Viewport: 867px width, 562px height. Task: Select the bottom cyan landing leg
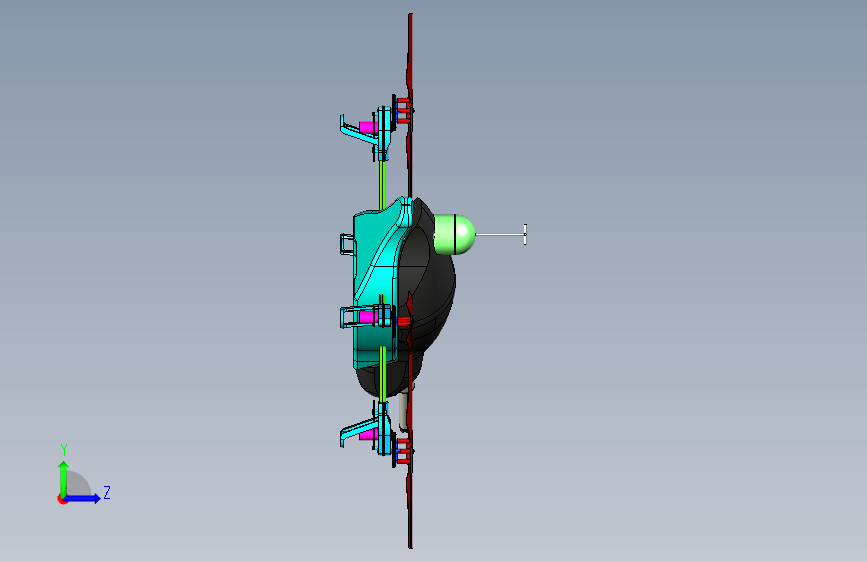pos(357,431)
